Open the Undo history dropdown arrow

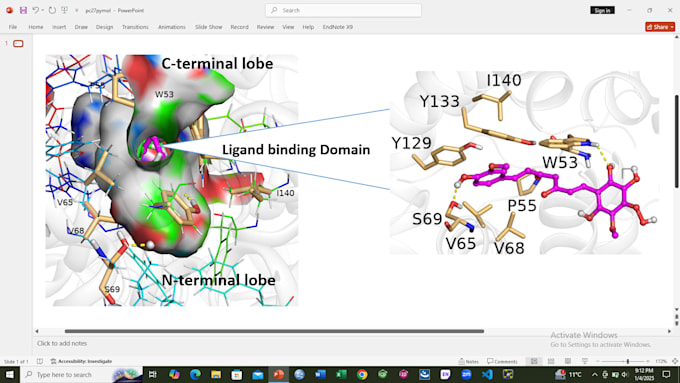pos(42,10)
